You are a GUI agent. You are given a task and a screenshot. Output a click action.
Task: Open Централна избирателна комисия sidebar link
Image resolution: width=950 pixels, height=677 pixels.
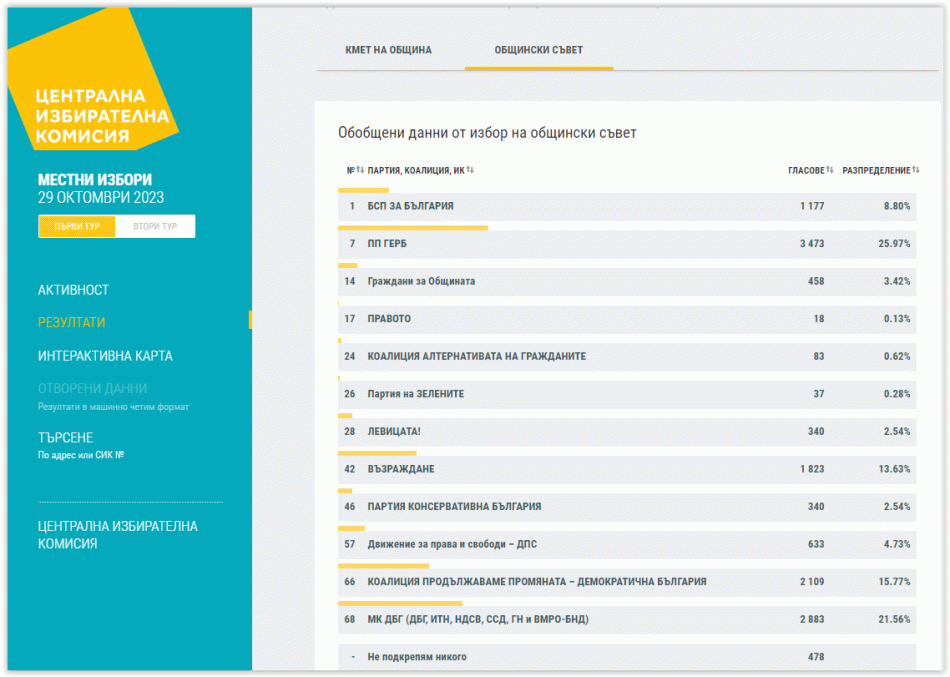(x=118, y=535)
